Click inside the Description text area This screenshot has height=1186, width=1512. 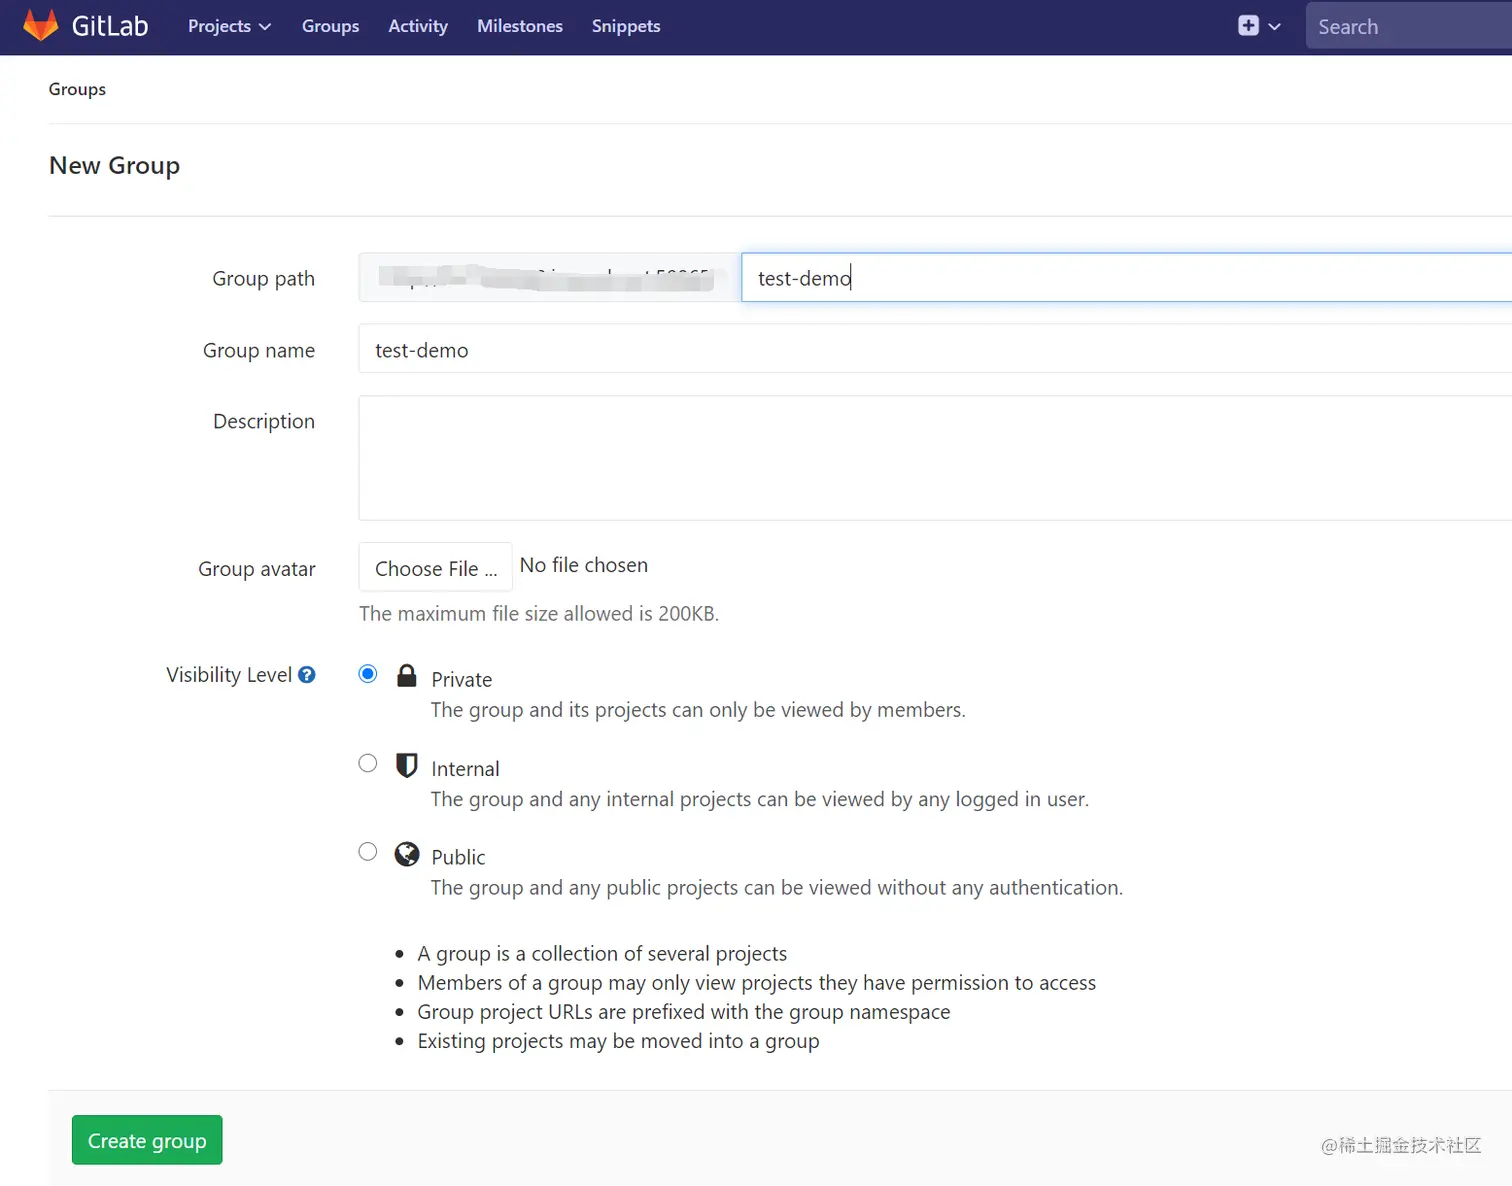click(935, 458)
